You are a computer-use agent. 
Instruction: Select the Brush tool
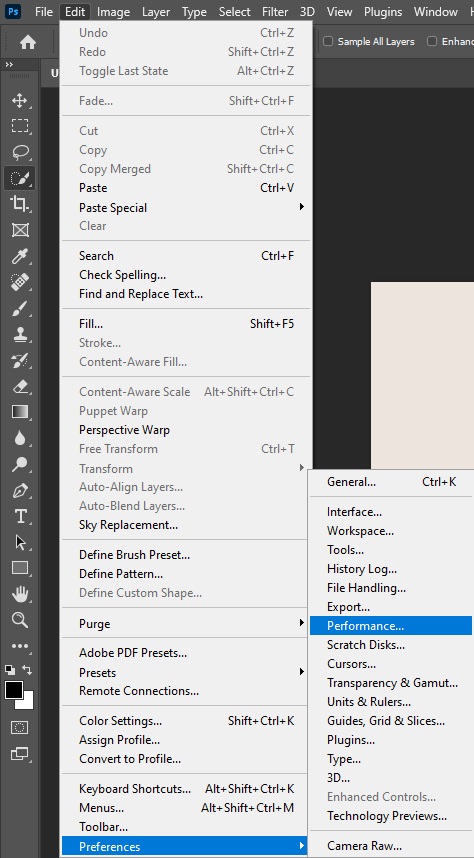(x=20, y=308)
